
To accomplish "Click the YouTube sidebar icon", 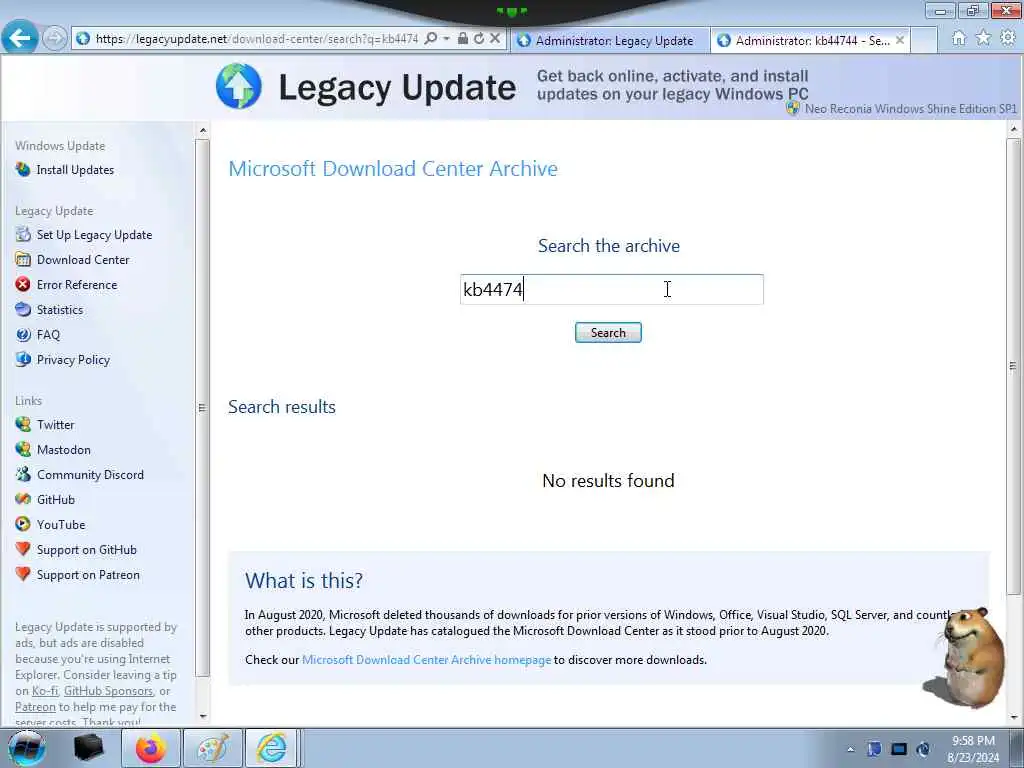I will tap(23, 524).
